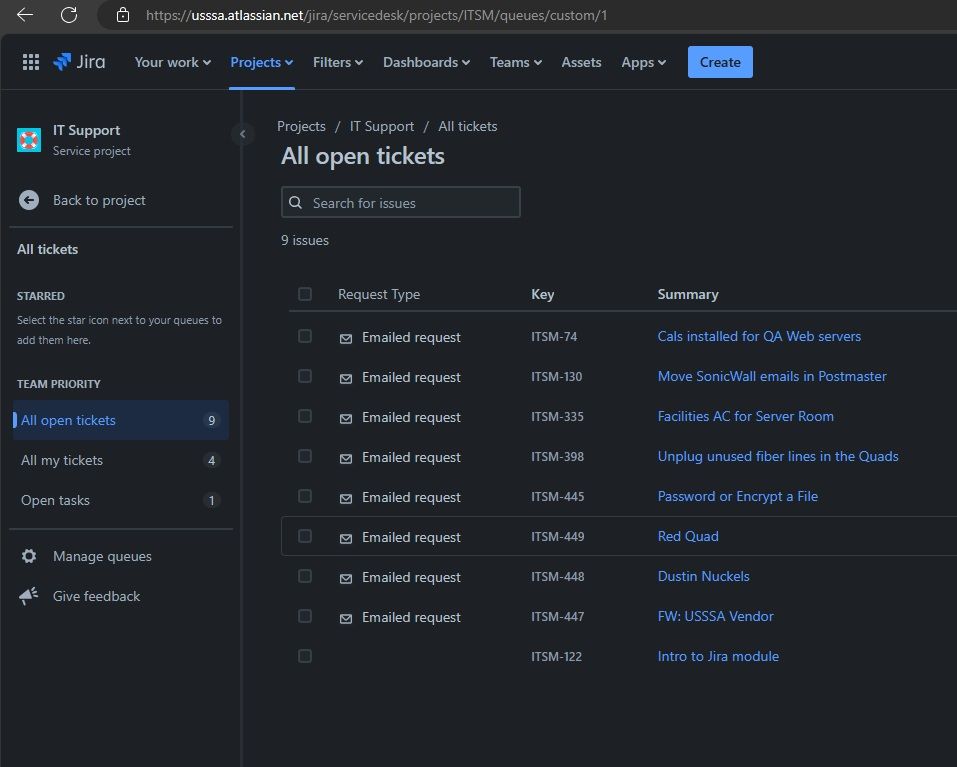Image resolution: width=957 pixels, height=767 pixels.
Task: Click the Create button
Action: coord(720,62)
